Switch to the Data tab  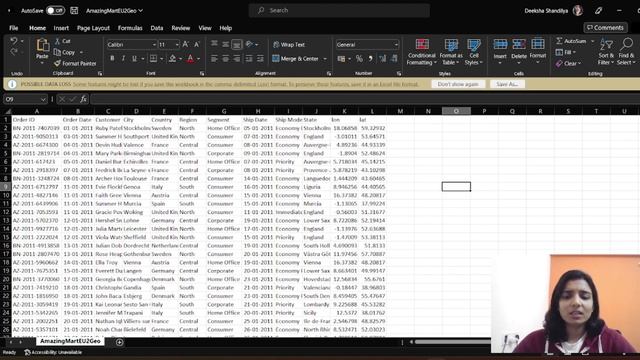point(157,28)
